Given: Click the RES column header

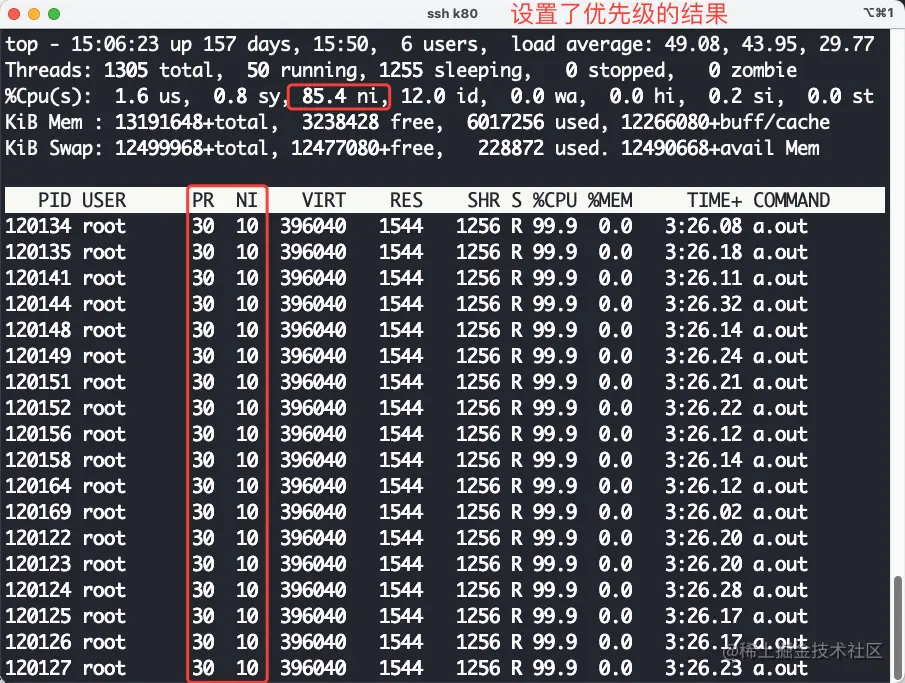Looking at the screenshot, I should point(406,200).
